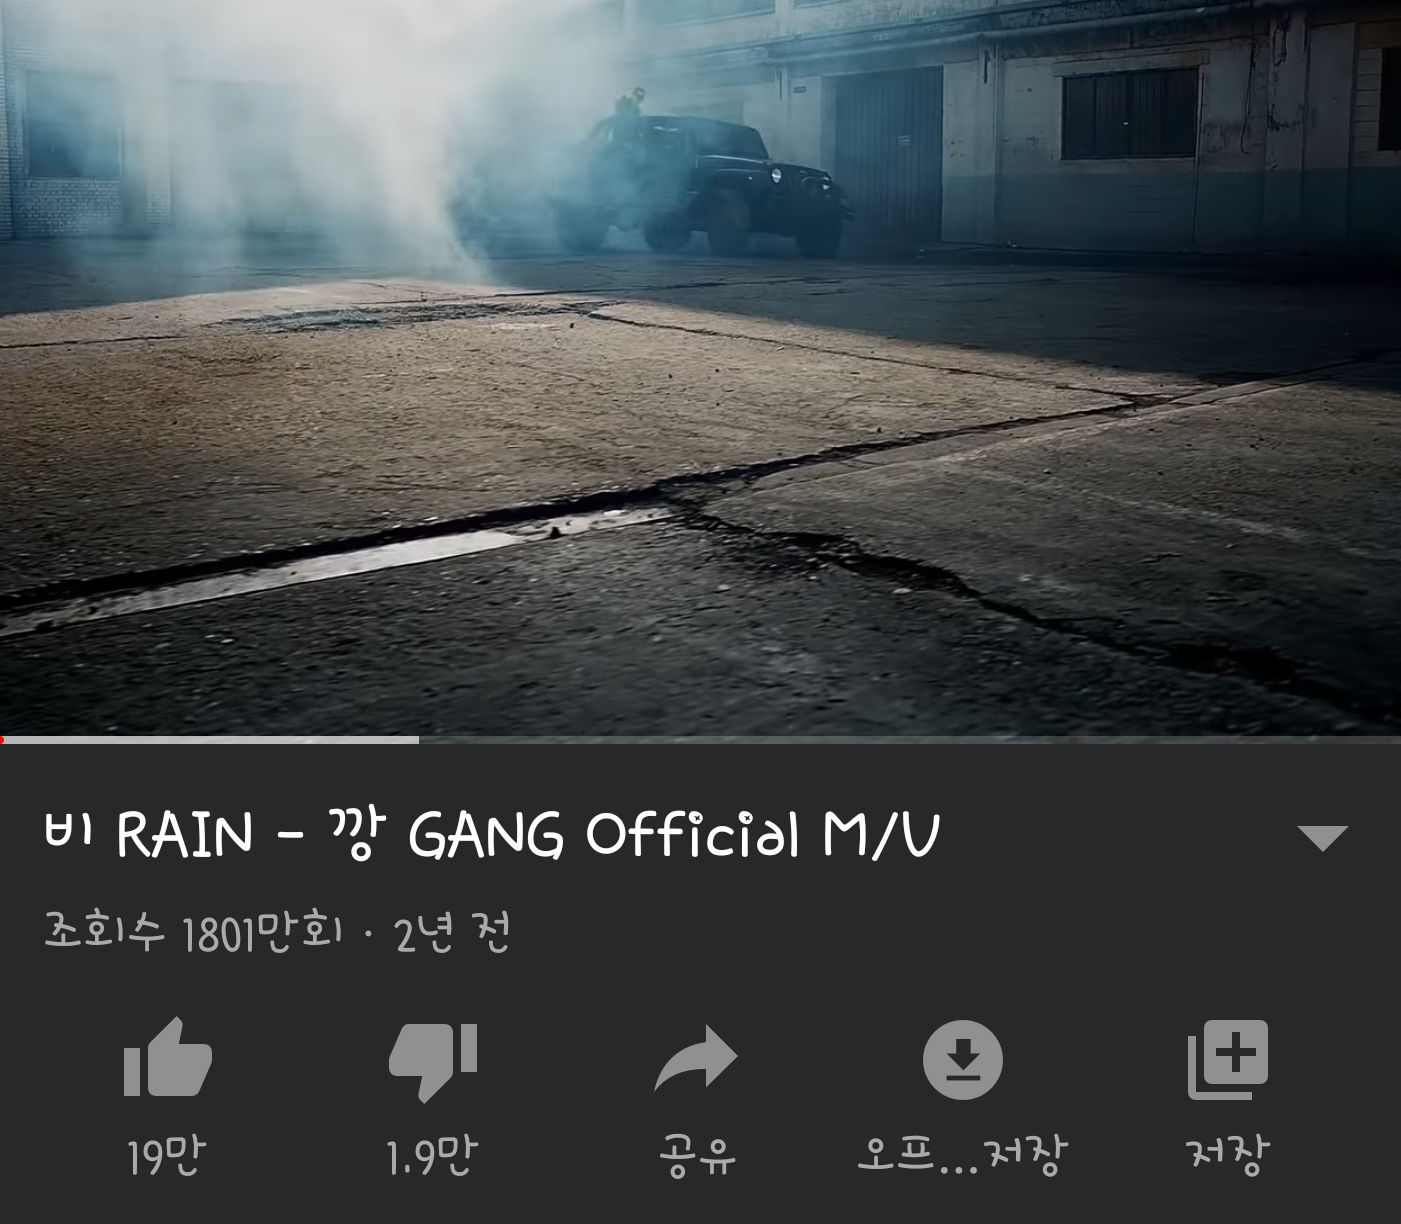Click the add-to-playlist save icon
The image size is (1401, 1224).
tap(1227, 1059)
